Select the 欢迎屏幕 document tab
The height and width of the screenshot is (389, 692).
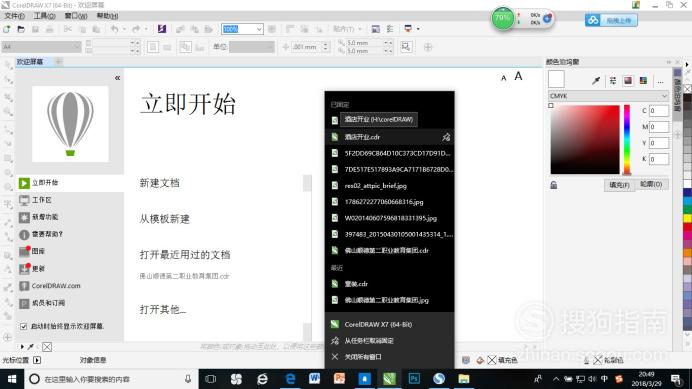[30, 62]
